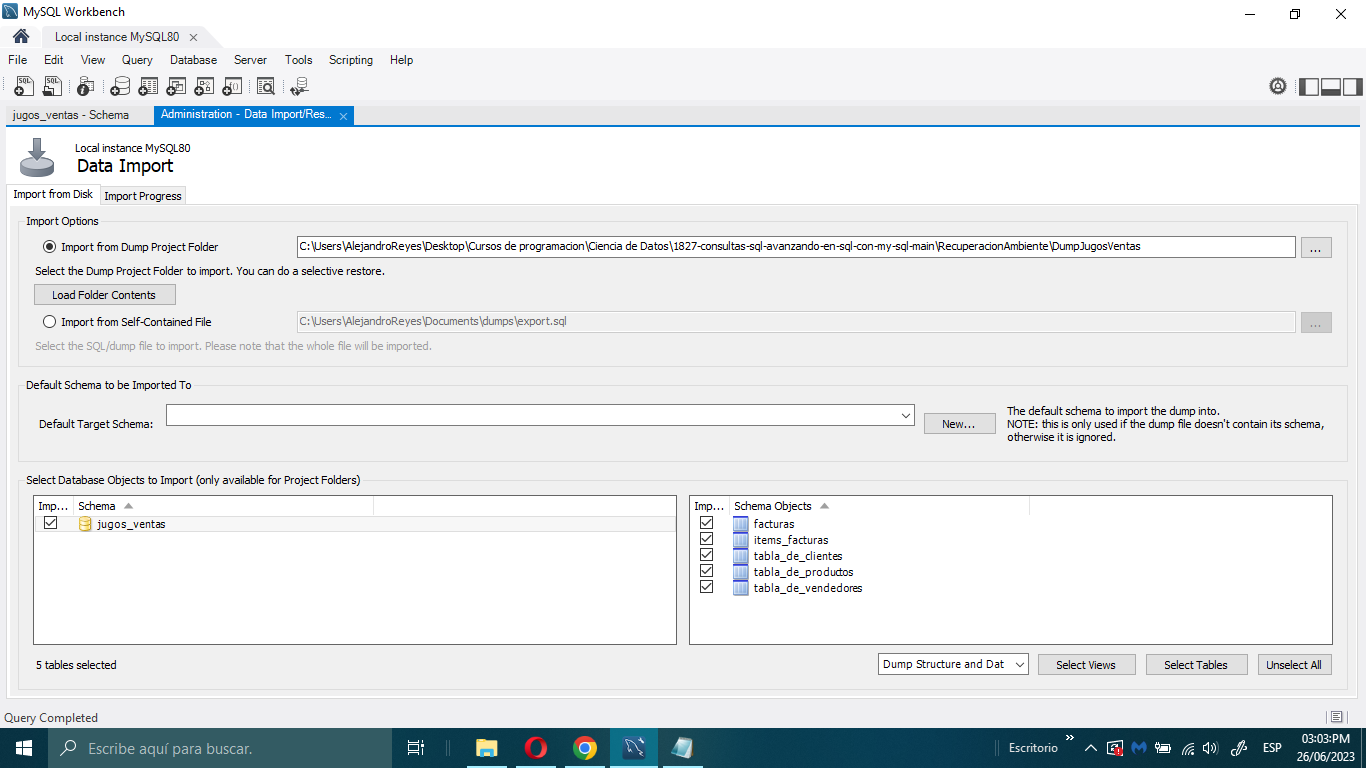Click the dump project folder path field
This screenshot has height=768, width=1366.
796,246
